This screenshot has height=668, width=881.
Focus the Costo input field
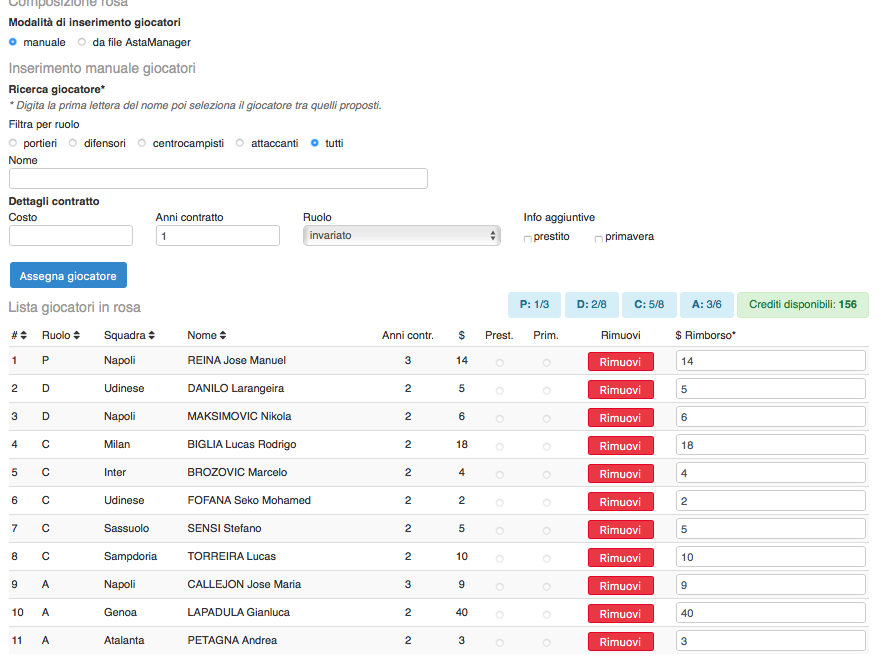71,235
